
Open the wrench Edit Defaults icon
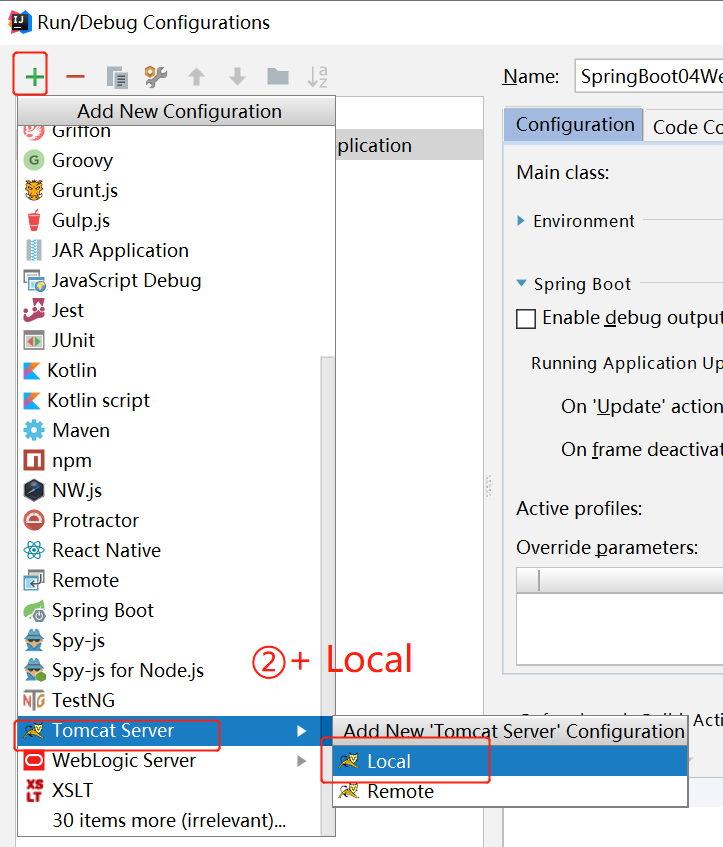tap(156, 77)
